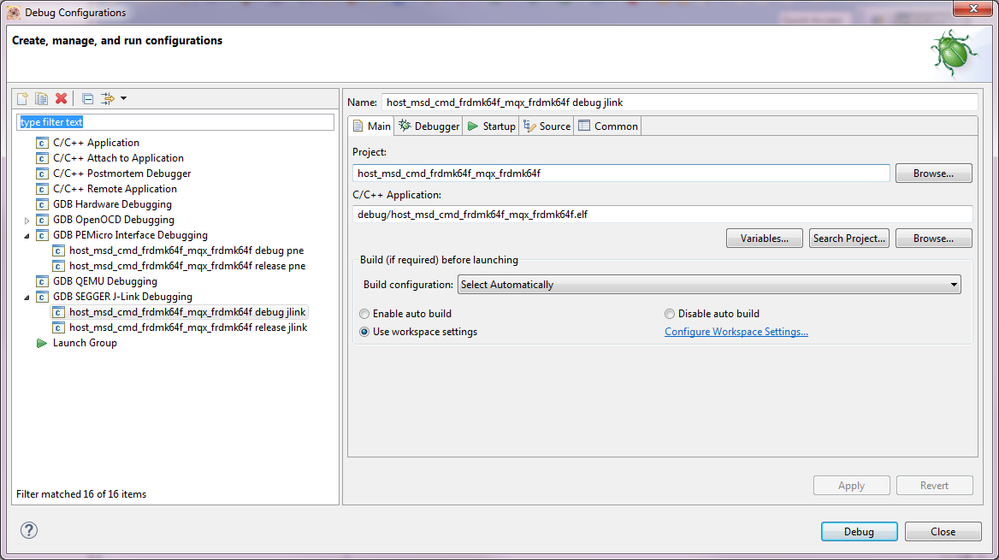The height and width of the screenshot is (560, 999).
Task: Switch to the Common tab
Action: 608,126
